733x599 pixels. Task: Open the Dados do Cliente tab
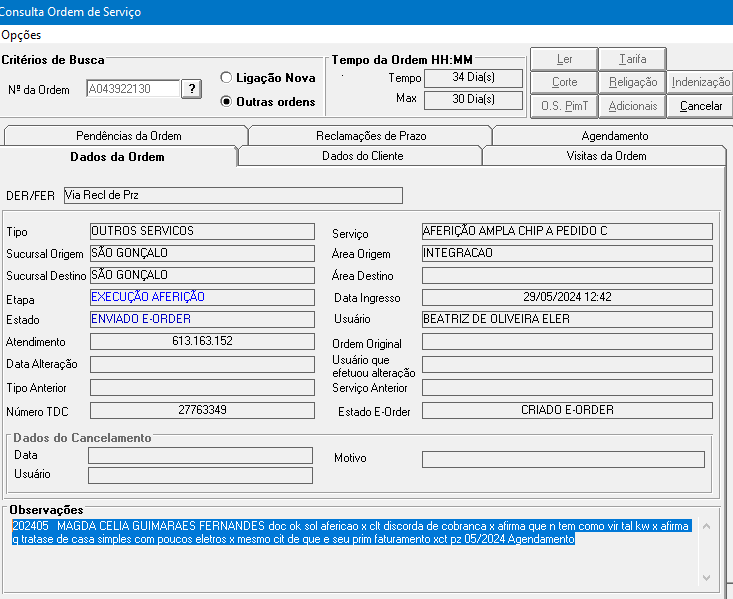[x=362, y=156]
